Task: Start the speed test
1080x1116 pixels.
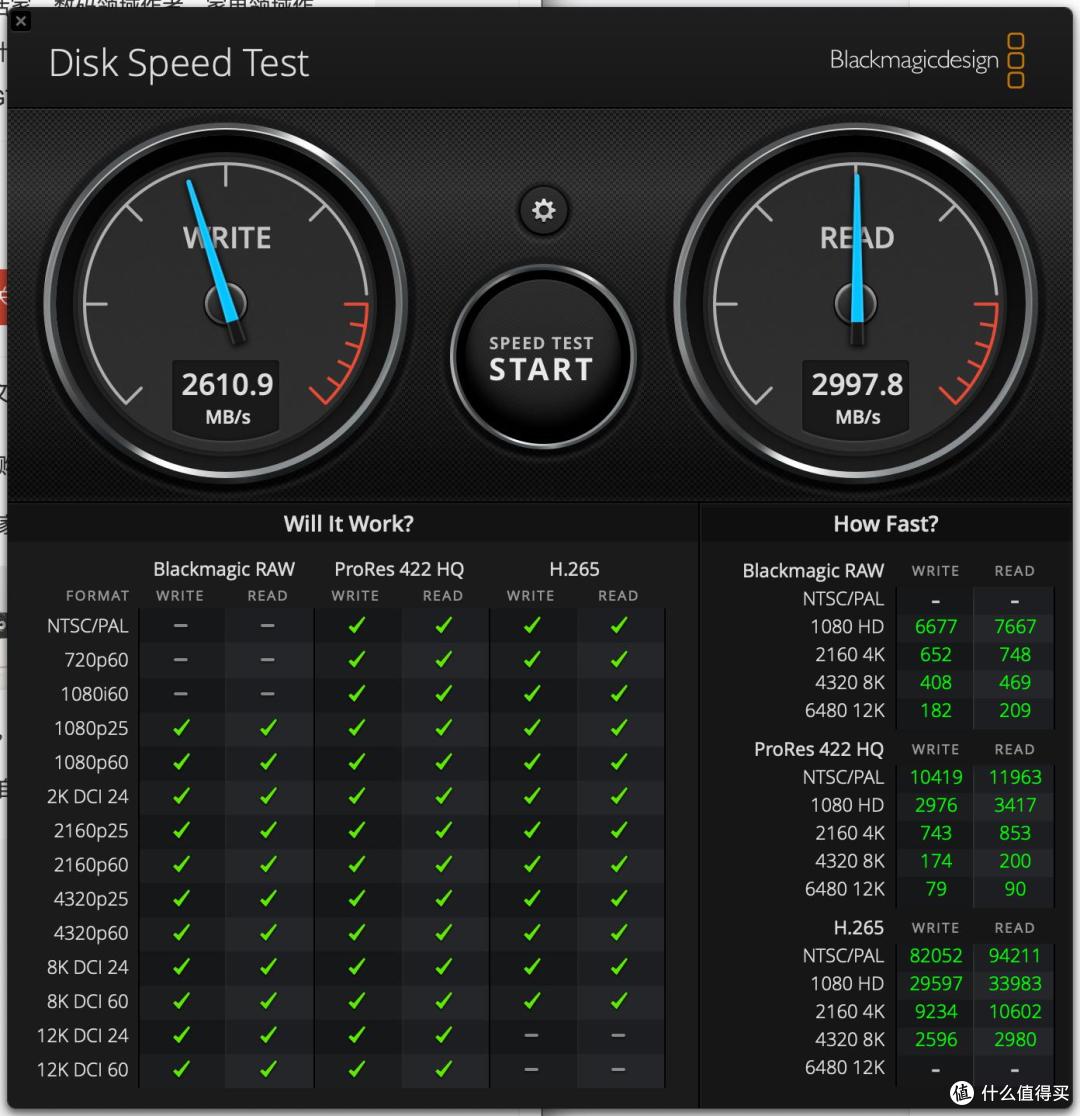Action: 542,357
